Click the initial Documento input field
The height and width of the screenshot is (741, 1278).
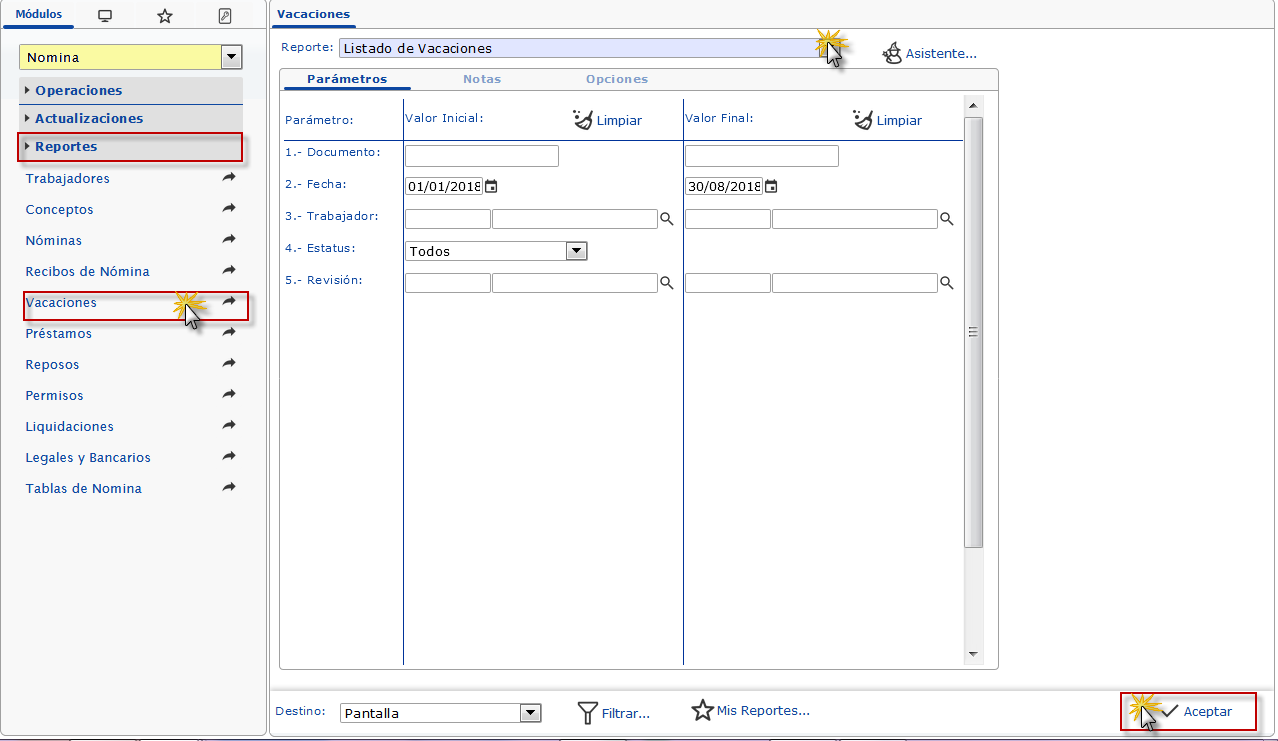pyautogui.click(x=481, y=156)
